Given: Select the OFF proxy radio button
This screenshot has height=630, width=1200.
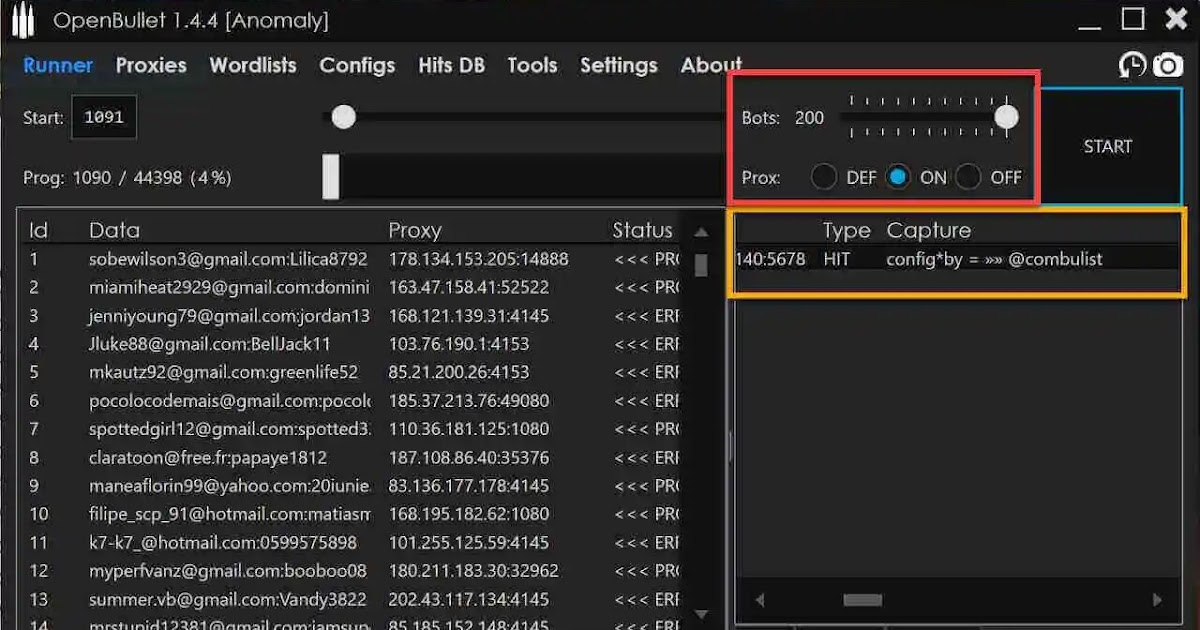Looking at the screenshot, I should [x=968, y=178].
